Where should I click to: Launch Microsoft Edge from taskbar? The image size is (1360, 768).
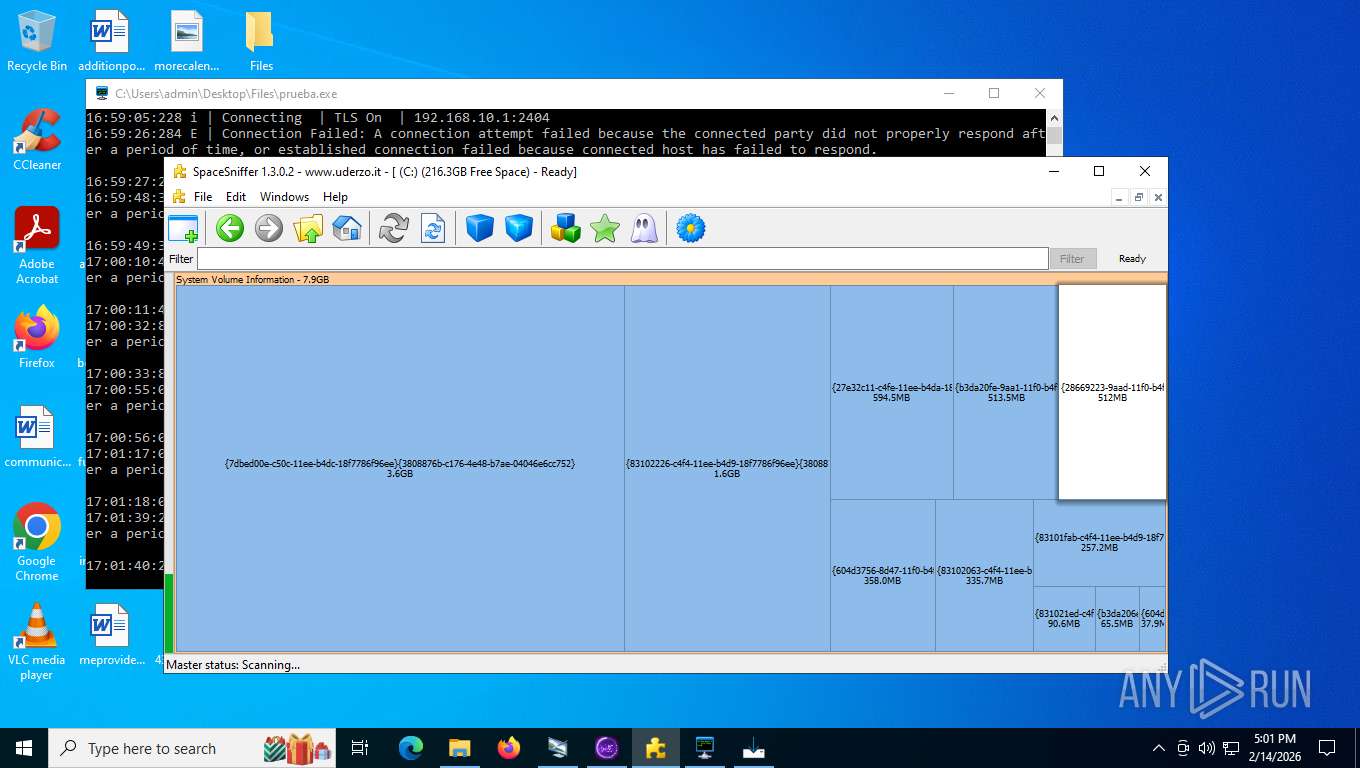click(x=411, y=748)
